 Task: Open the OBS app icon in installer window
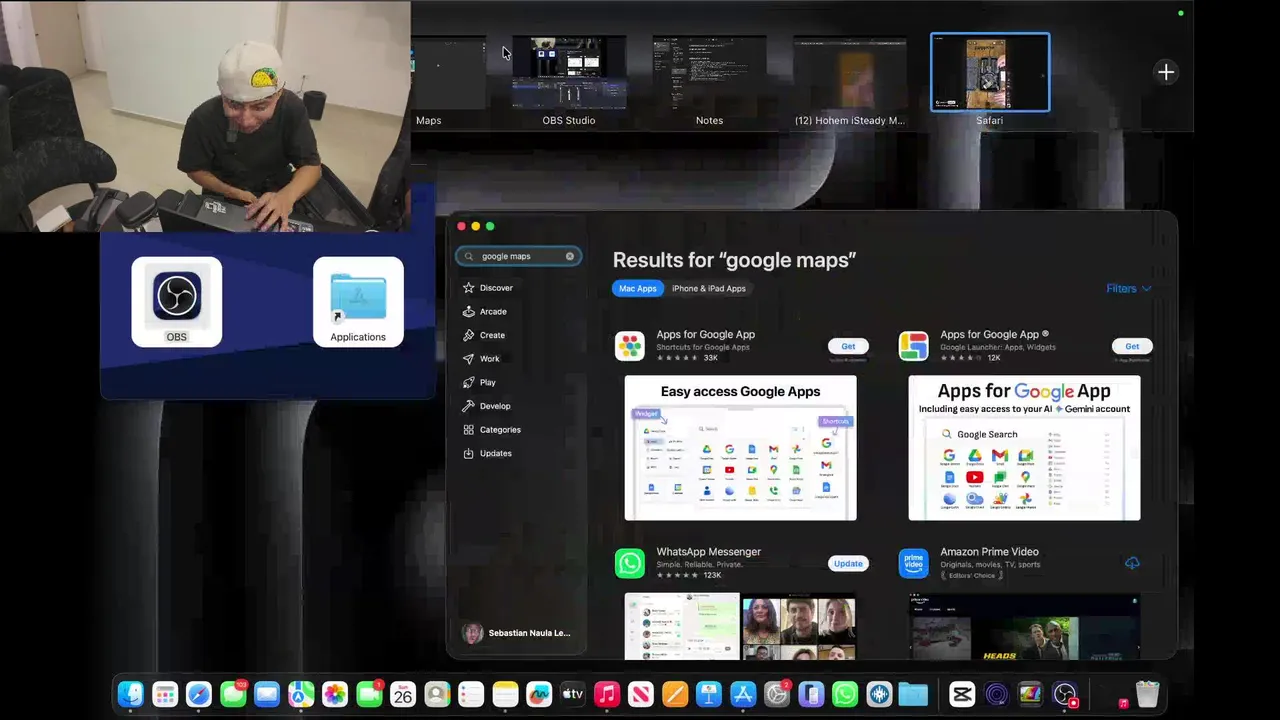point(177,302)
